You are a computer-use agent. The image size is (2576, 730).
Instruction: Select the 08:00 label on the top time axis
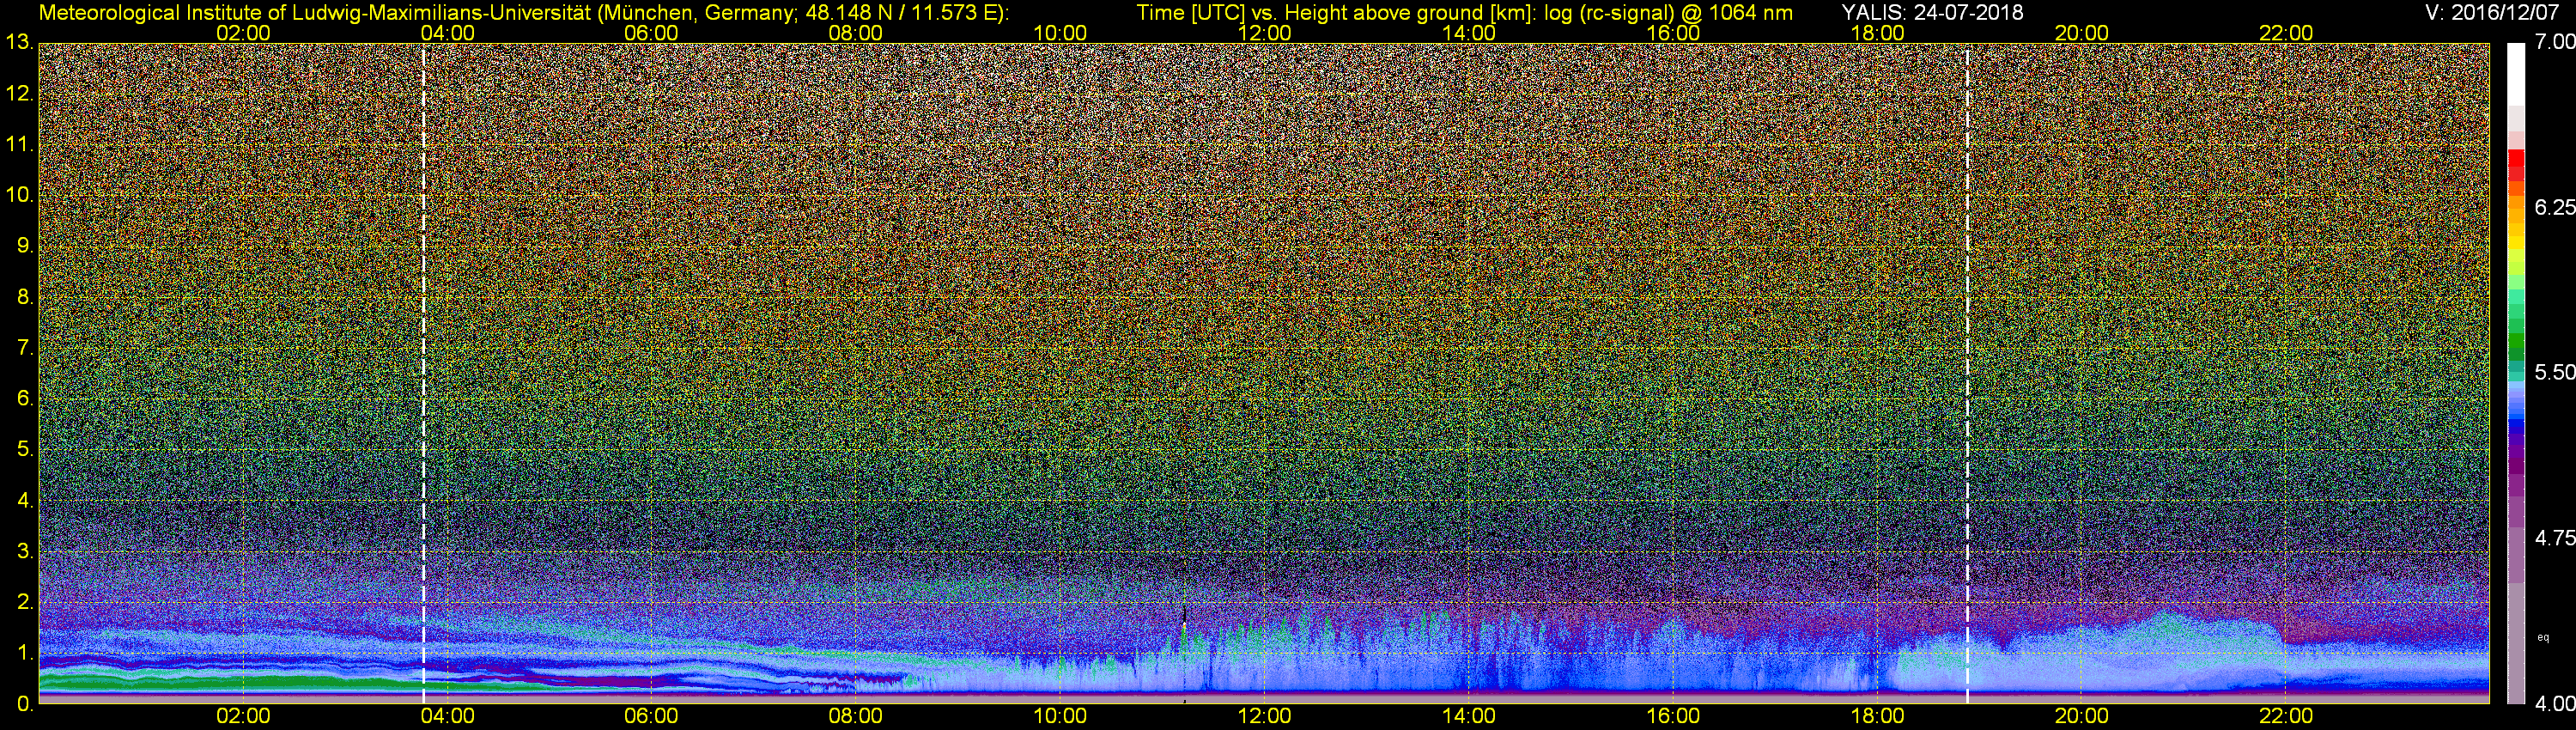pyautogui.click(x=856, y=33)
